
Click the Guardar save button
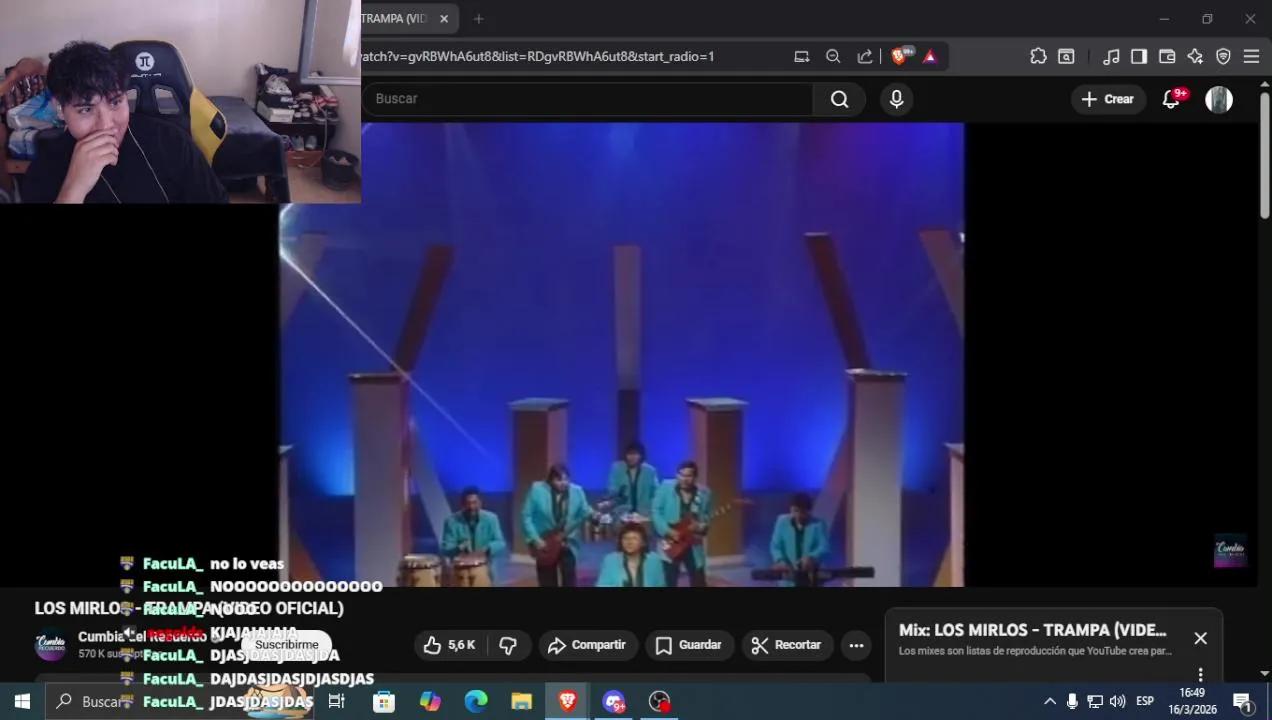point(689,645)
